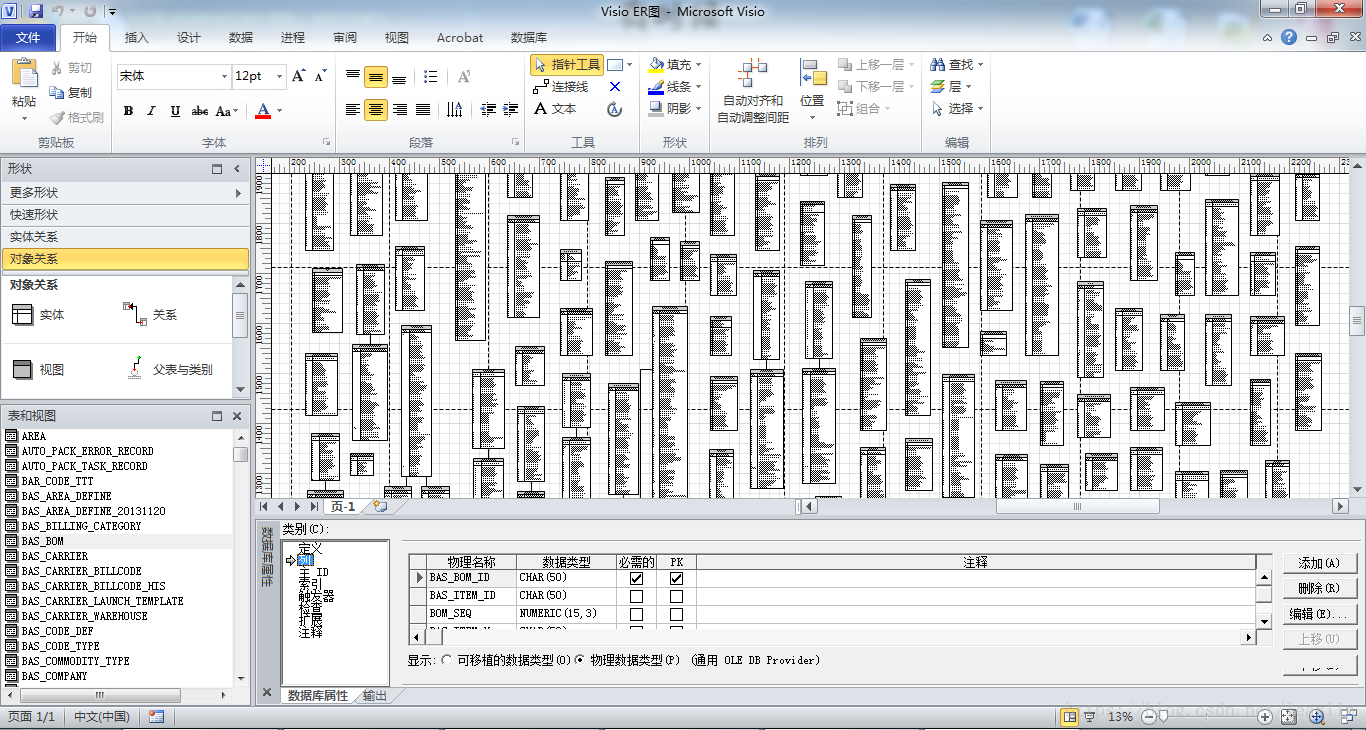Open the Fill (填充) dropdown

point(698,65)
